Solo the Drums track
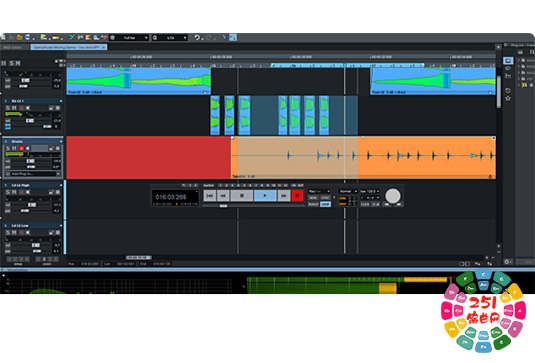 [8, 148]
